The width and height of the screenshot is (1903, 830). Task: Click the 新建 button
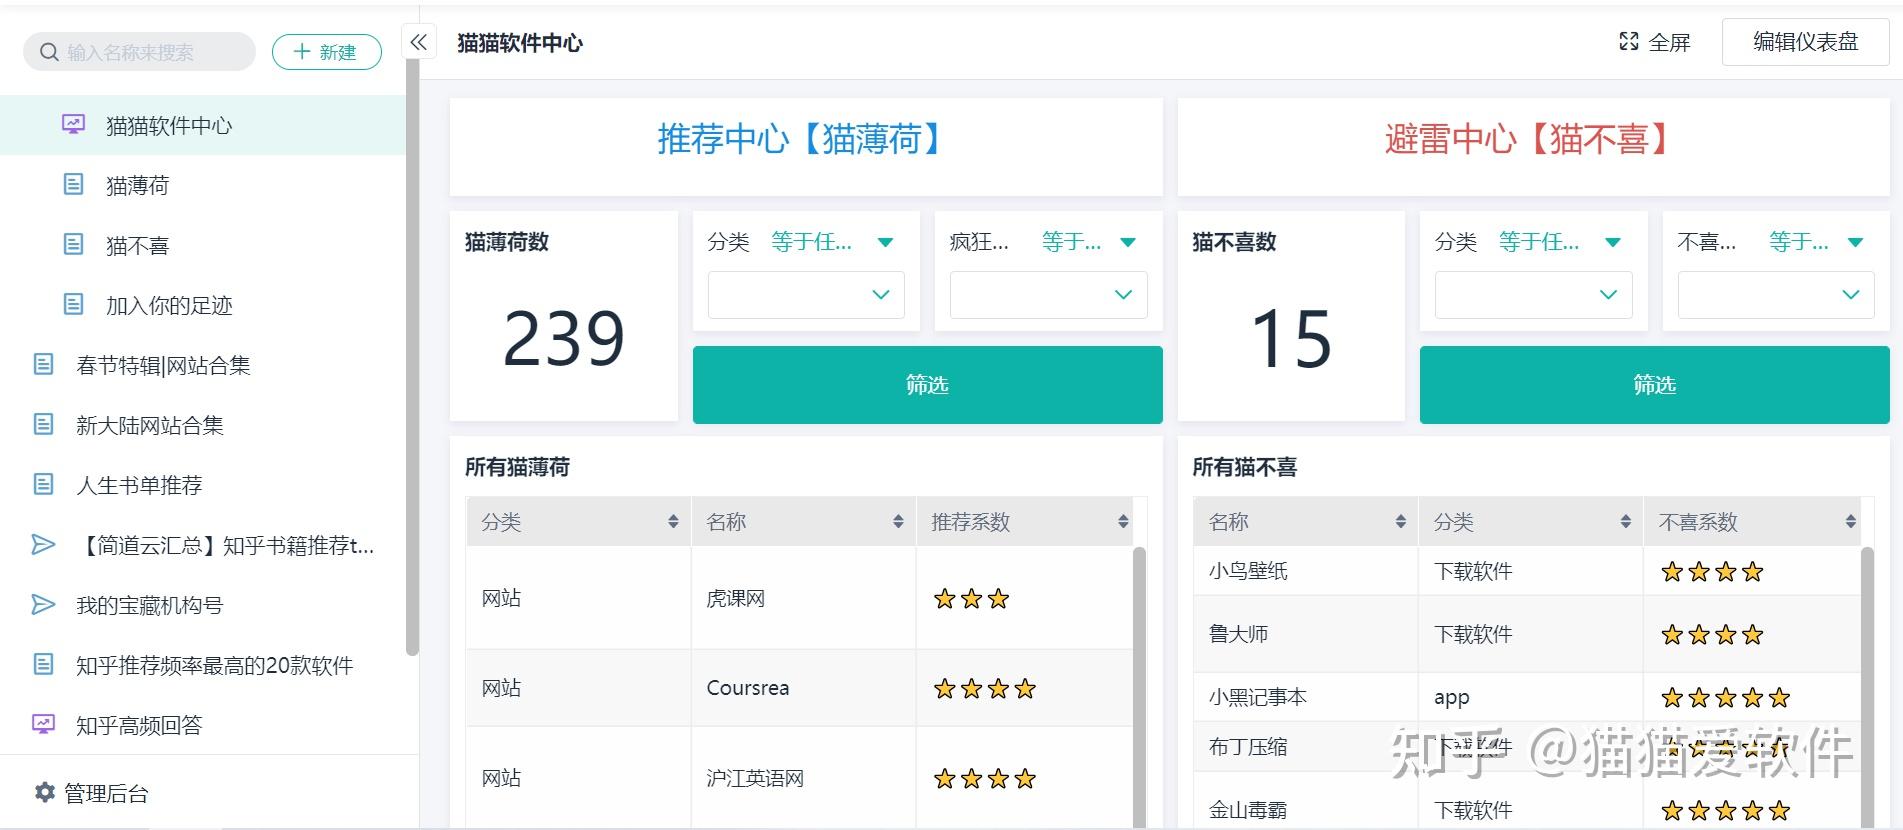(x=326, y=52)
